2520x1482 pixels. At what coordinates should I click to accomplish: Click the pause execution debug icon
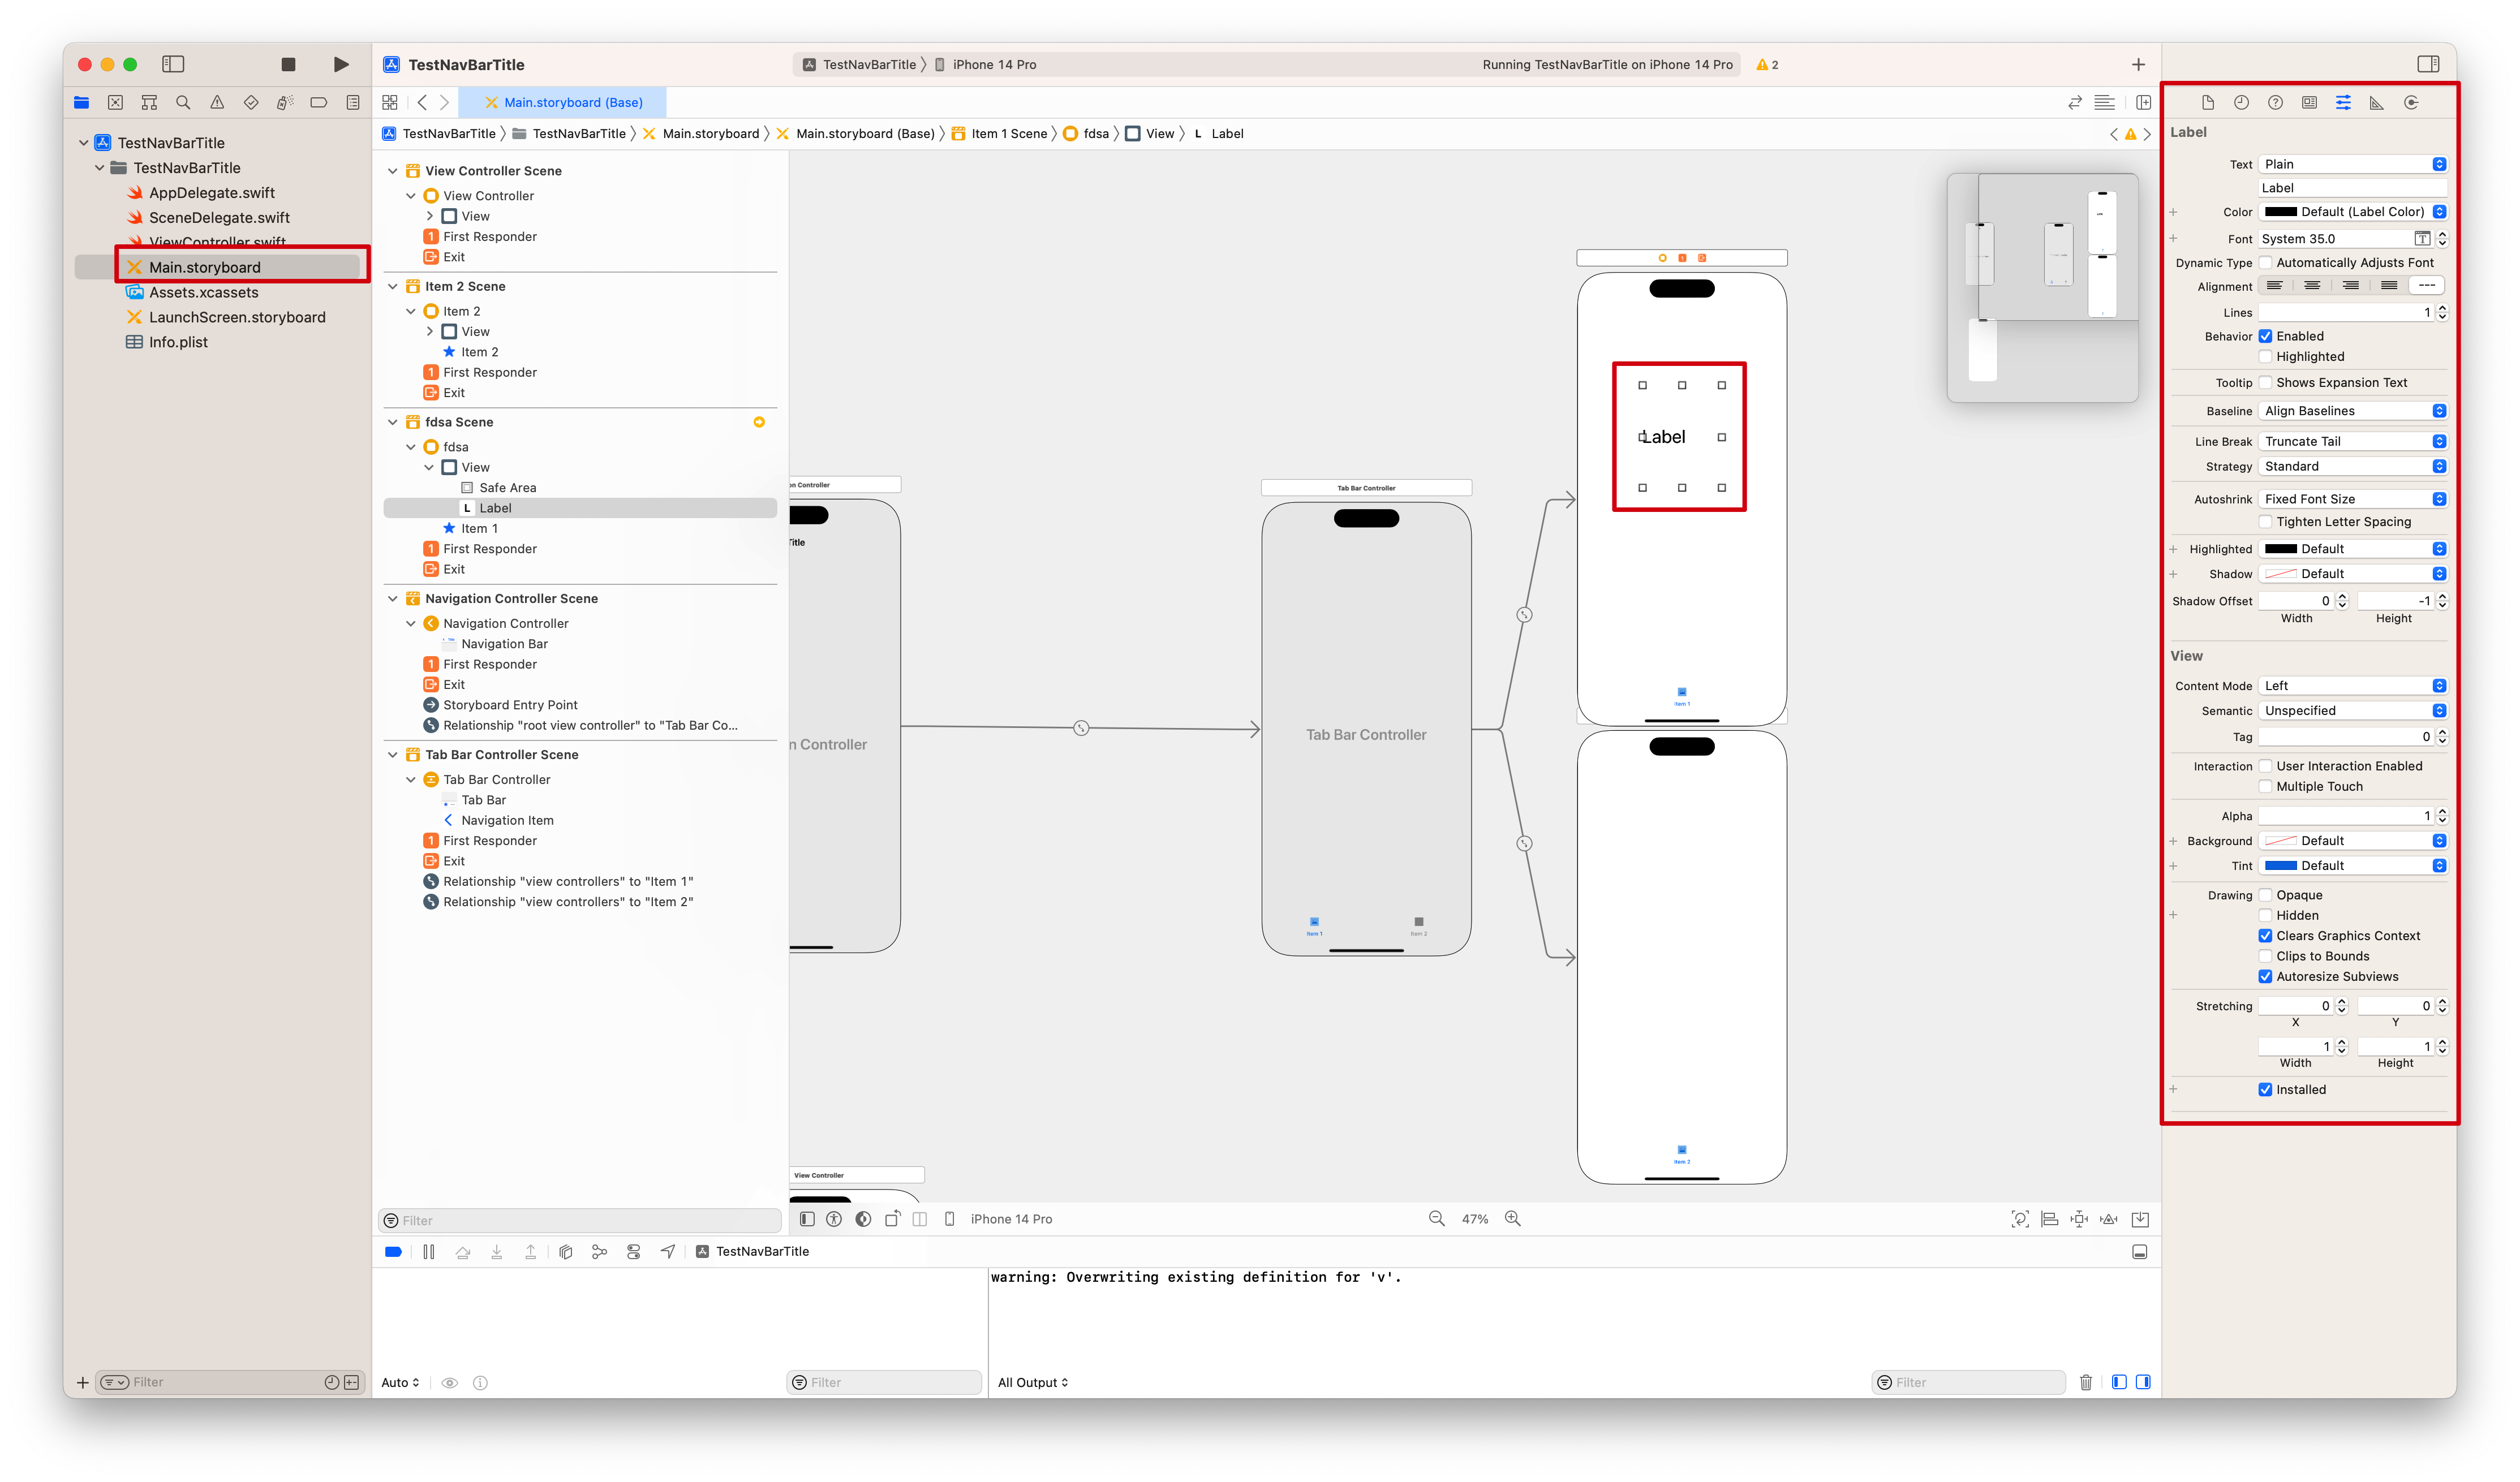point(429,1251)
